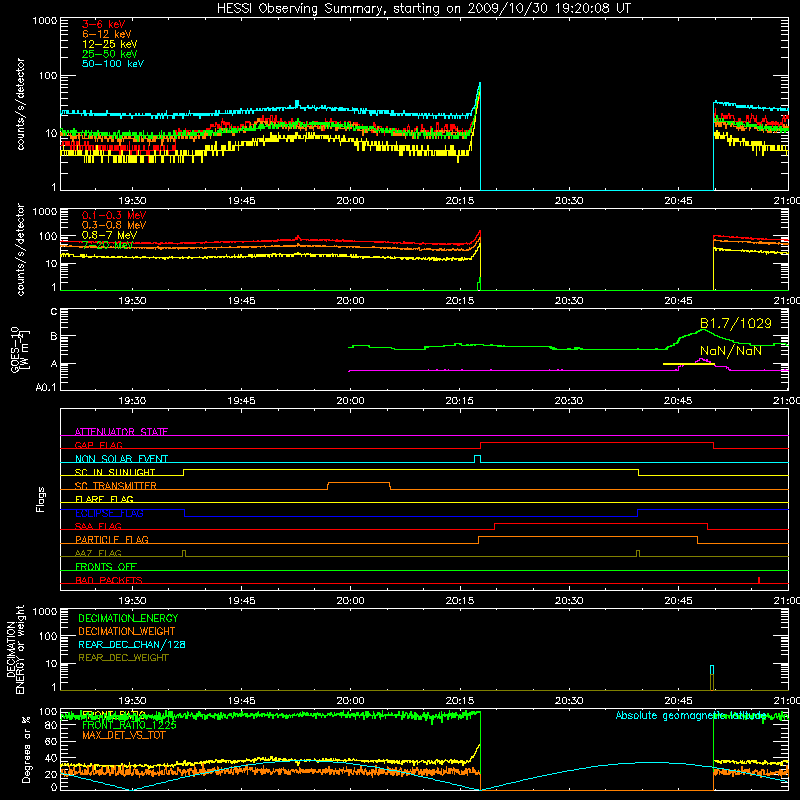Viewport: 800px width, 800px height.
Task: Click the cyan REAR_DEC_CHAN spike in the decimation panel
Action: 712,669
